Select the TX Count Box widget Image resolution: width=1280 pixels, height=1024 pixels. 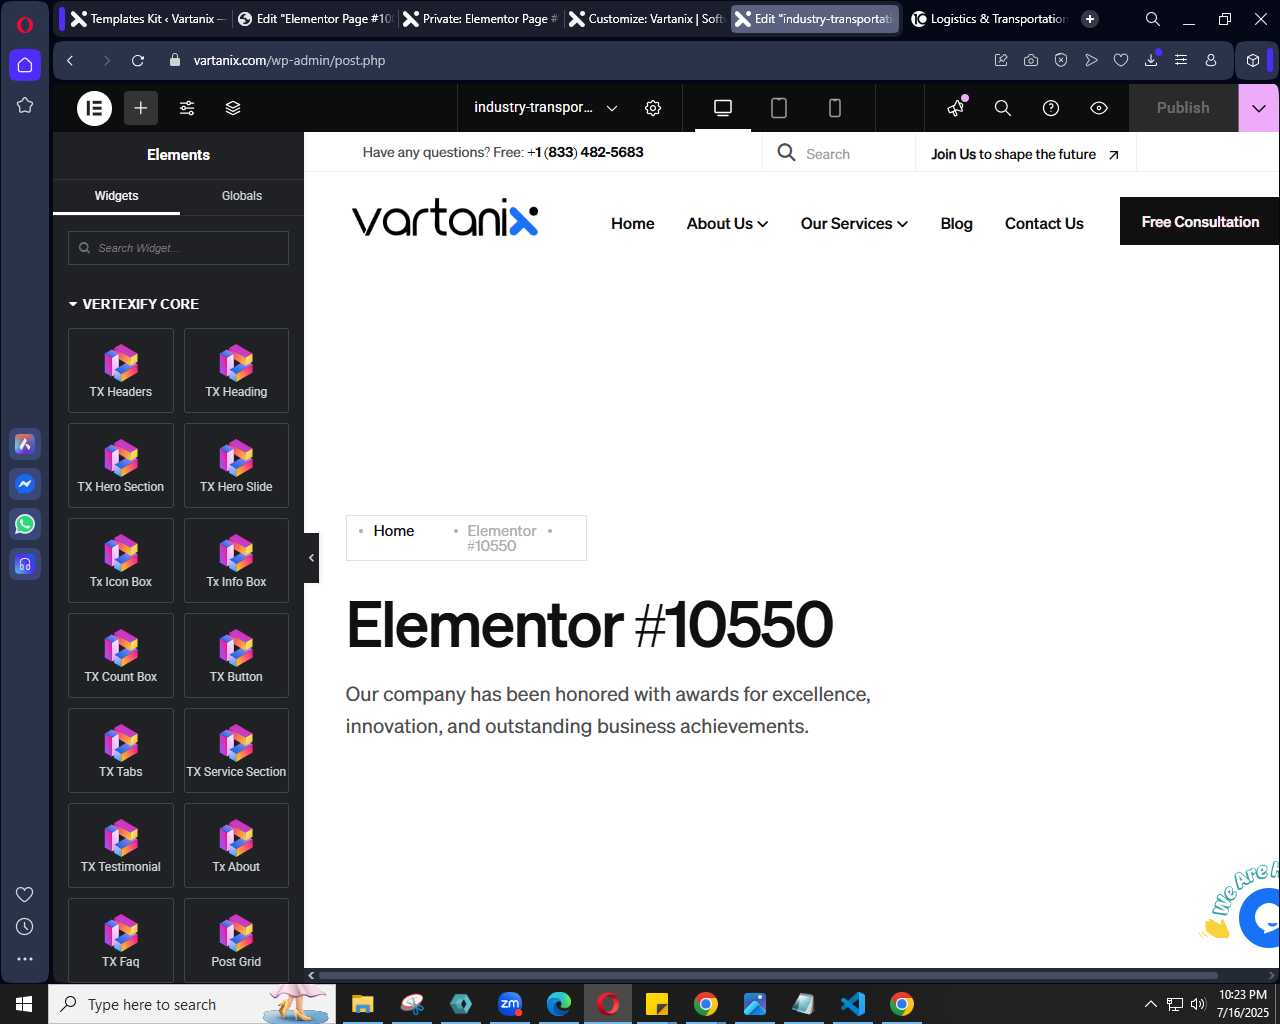point(121,656)
